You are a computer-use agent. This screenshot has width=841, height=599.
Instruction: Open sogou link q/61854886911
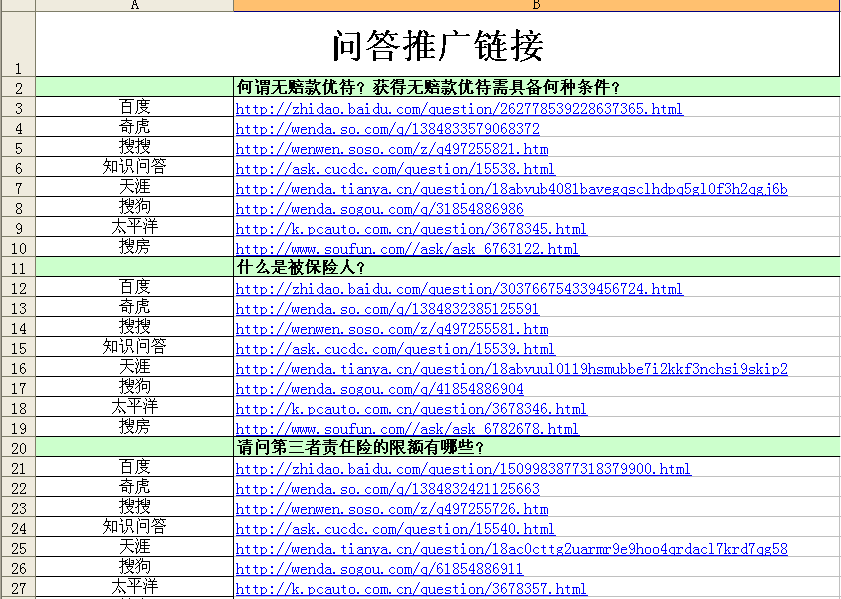(379, 569)
